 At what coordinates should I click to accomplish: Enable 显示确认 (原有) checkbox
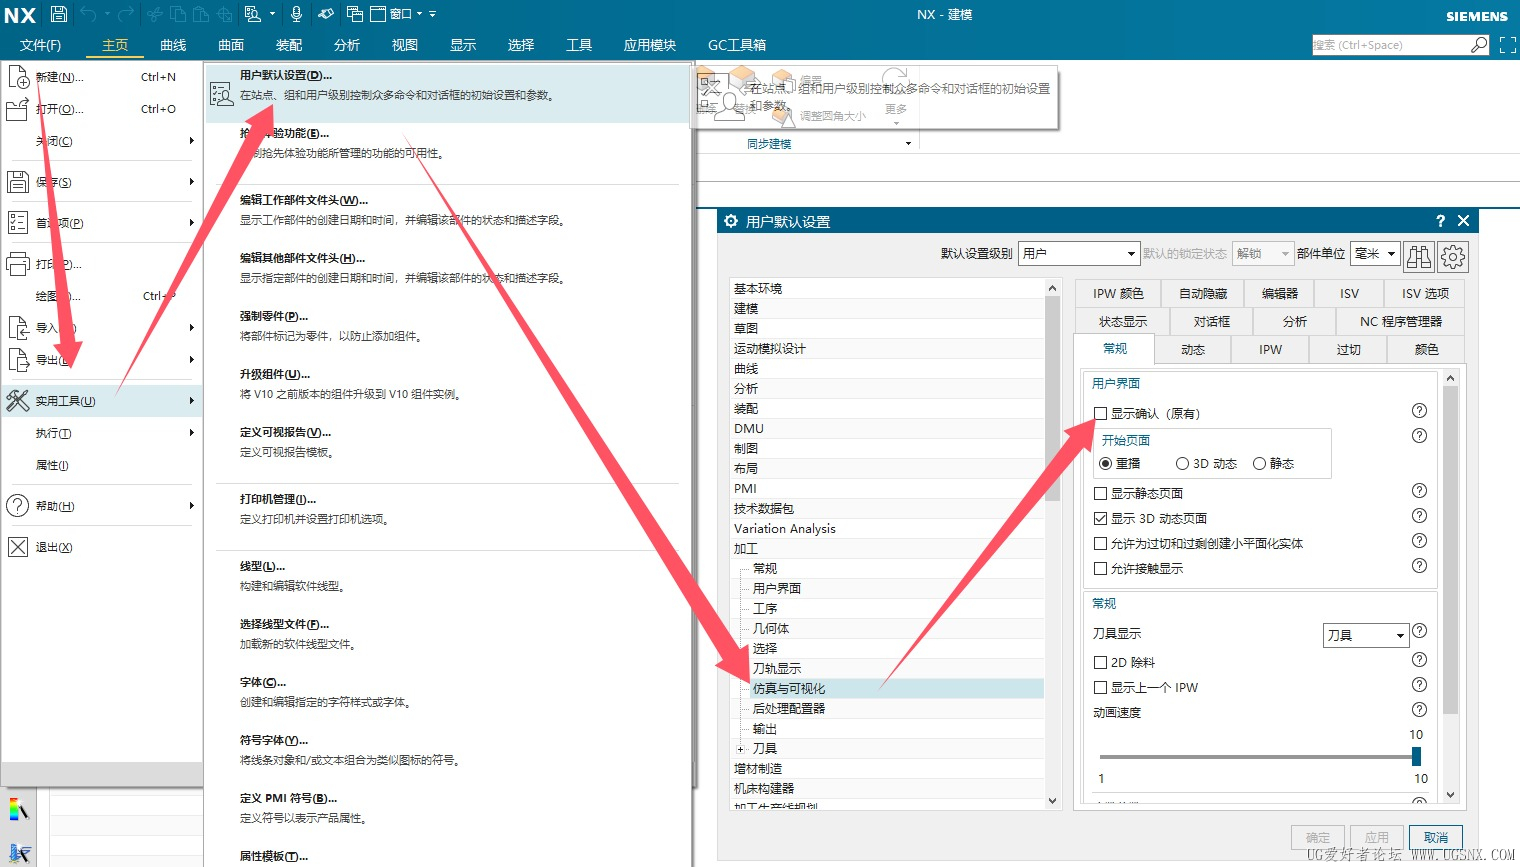click(1100, 413)
